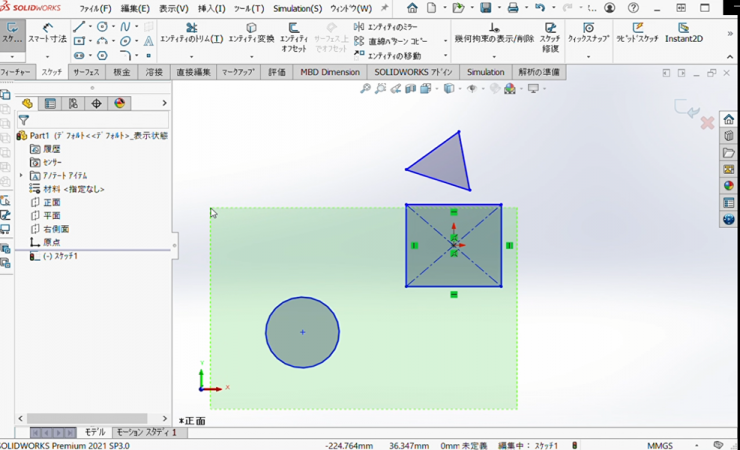The image size is (740, 450).
Task: Select the Point sketch tool
Action: 148,56
